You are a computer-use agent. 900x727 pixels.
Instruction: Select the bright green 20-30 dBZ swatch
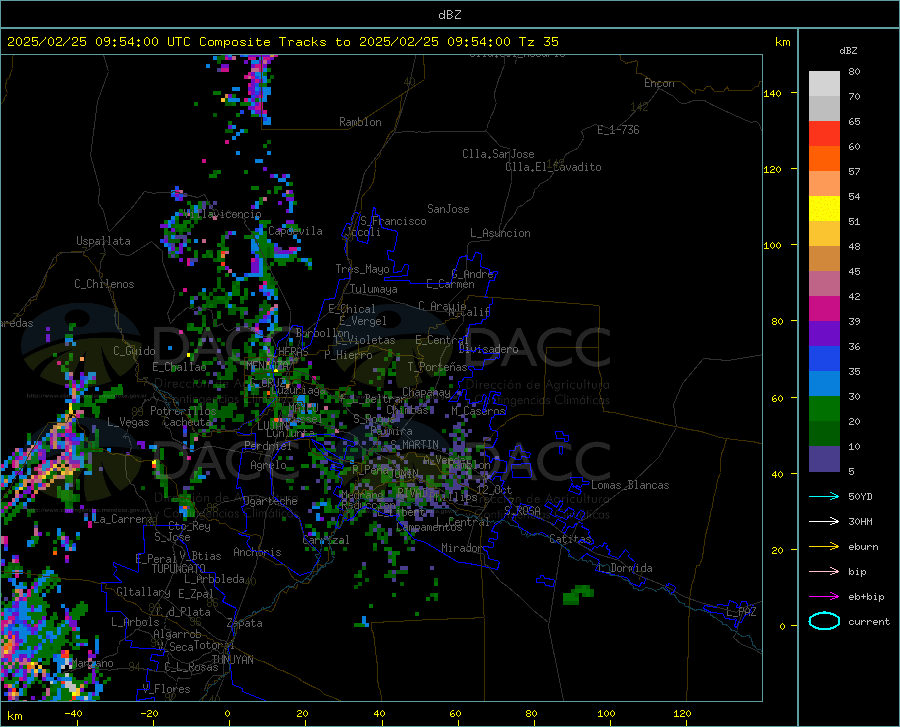(824, 409)
